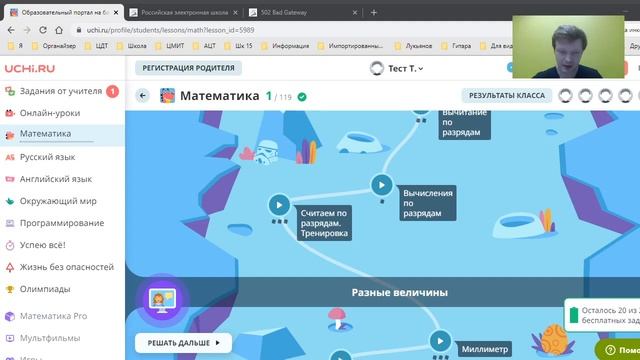Open the Школа bookmark folder
Viewport: 640px width, 360px height.
(132, 46)
